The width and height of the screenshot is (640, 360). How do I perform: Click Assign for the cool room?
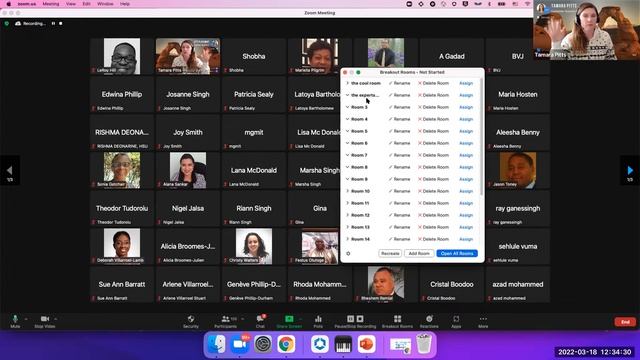coord(466,83)
